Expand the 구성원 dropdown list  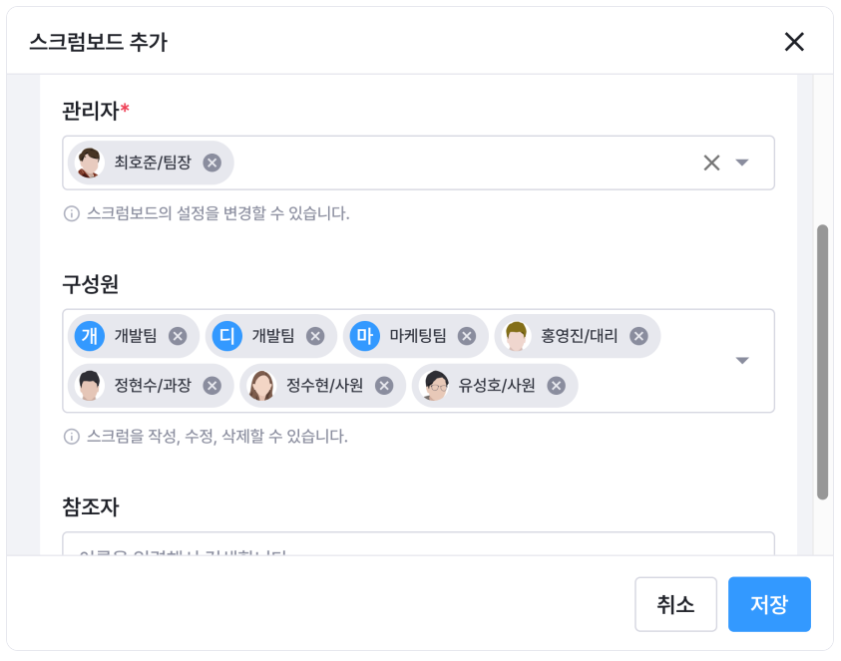[742, 360]
